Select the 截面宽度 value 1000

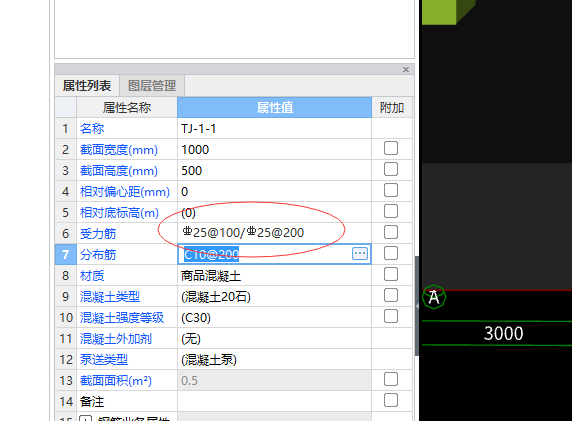point(195,150)
